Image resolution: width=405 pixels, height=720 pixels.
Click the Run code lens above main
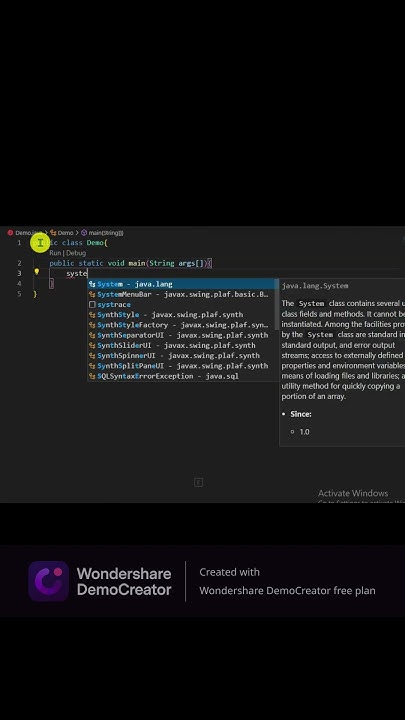coord(55,253)
